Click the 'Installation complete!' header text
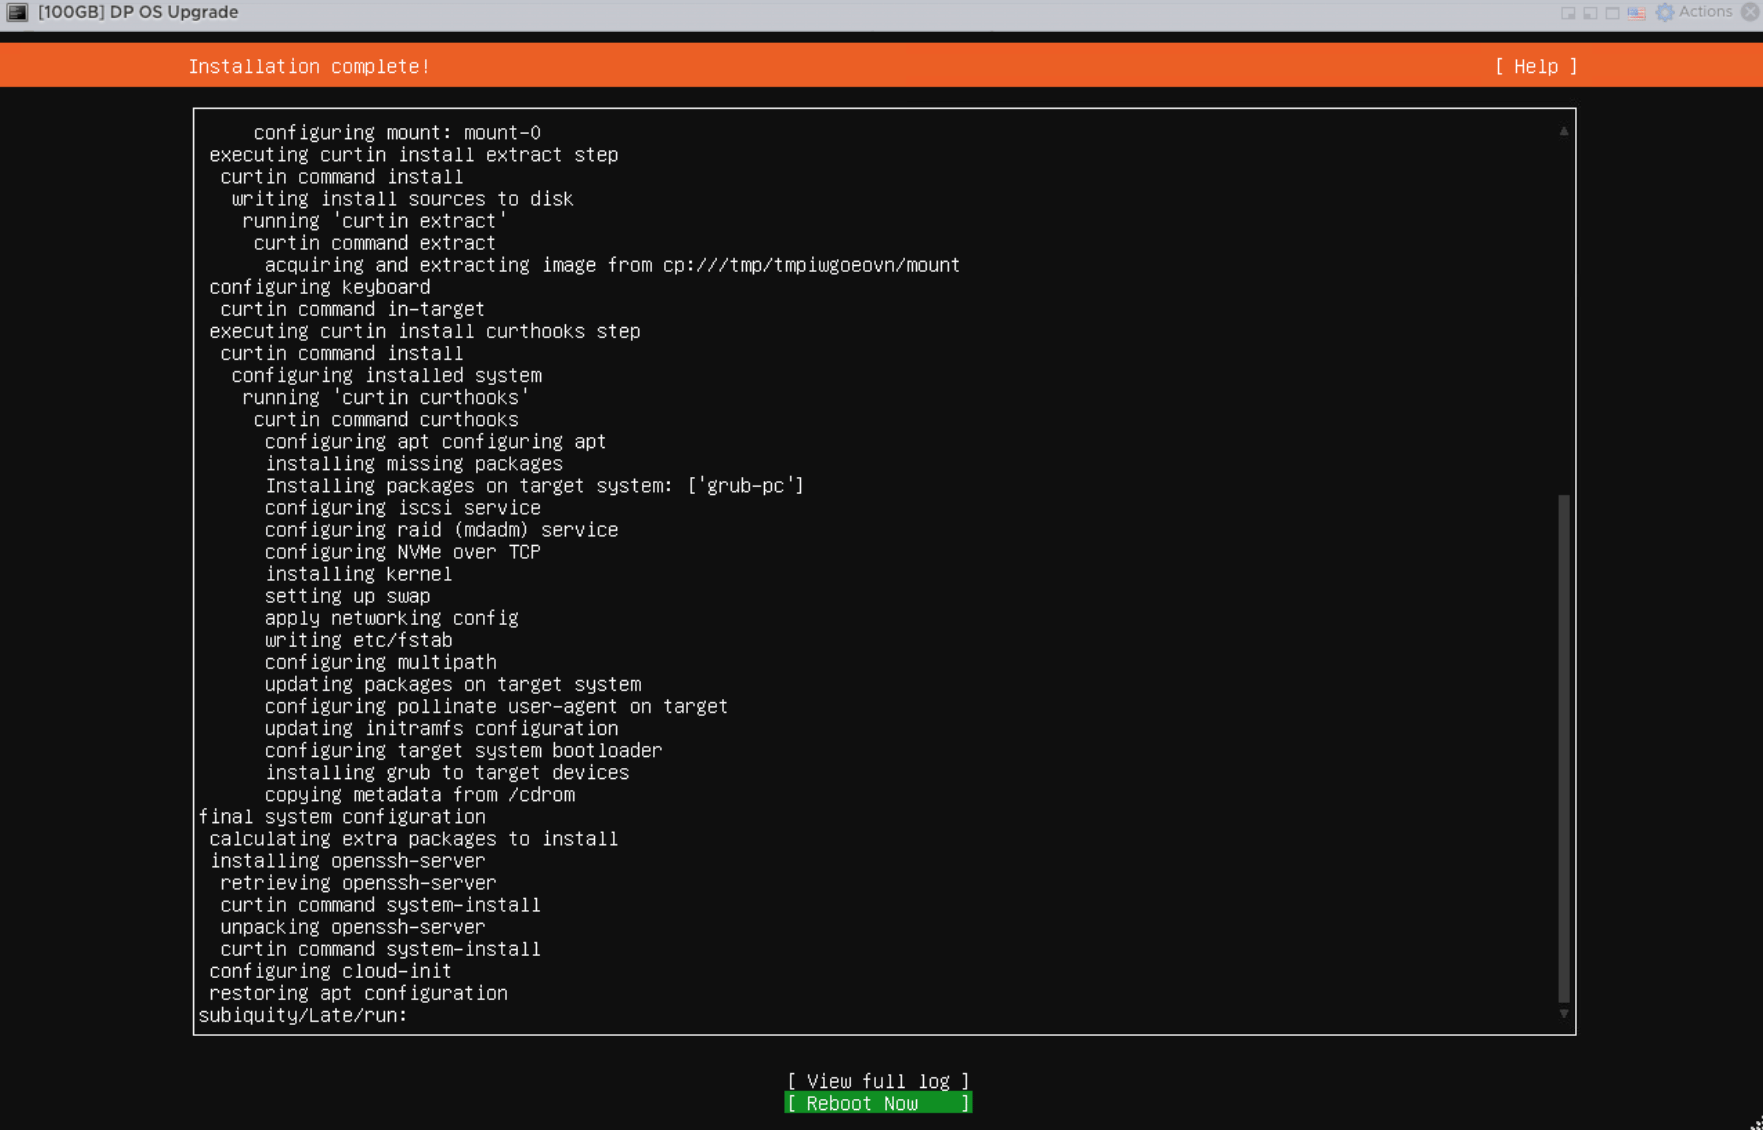The image size is (1763, 1130). 309,66
